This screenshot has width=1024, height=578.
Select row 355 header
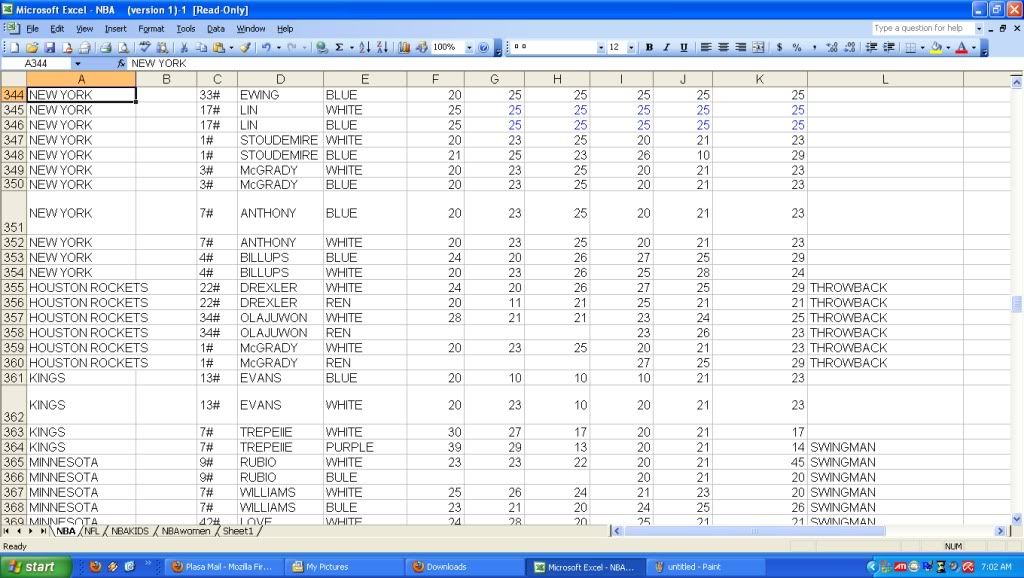coord(13,287)
